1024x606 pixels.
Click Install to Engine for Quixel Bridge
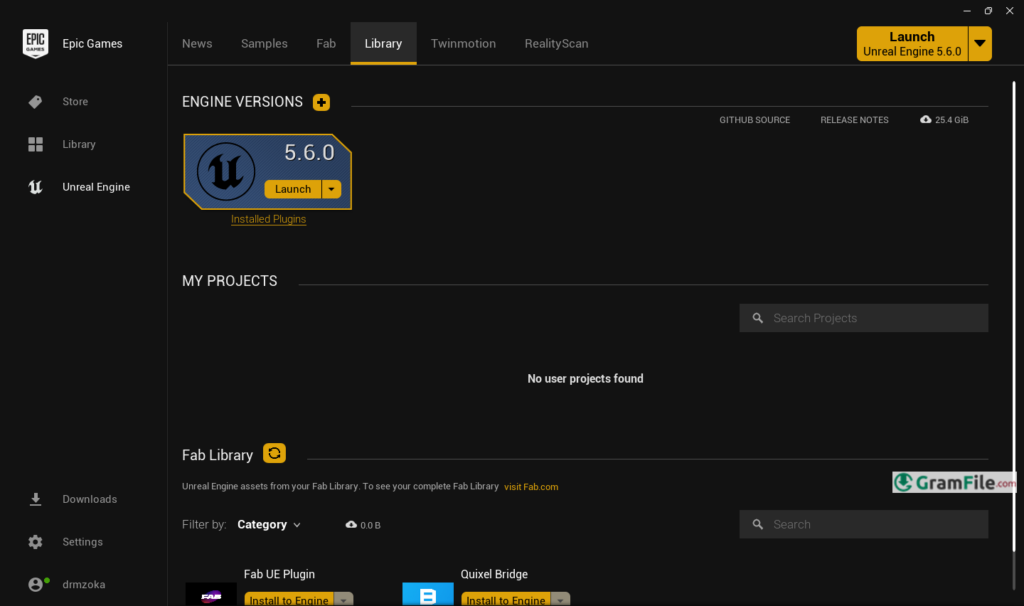click(x=505, y=599)
